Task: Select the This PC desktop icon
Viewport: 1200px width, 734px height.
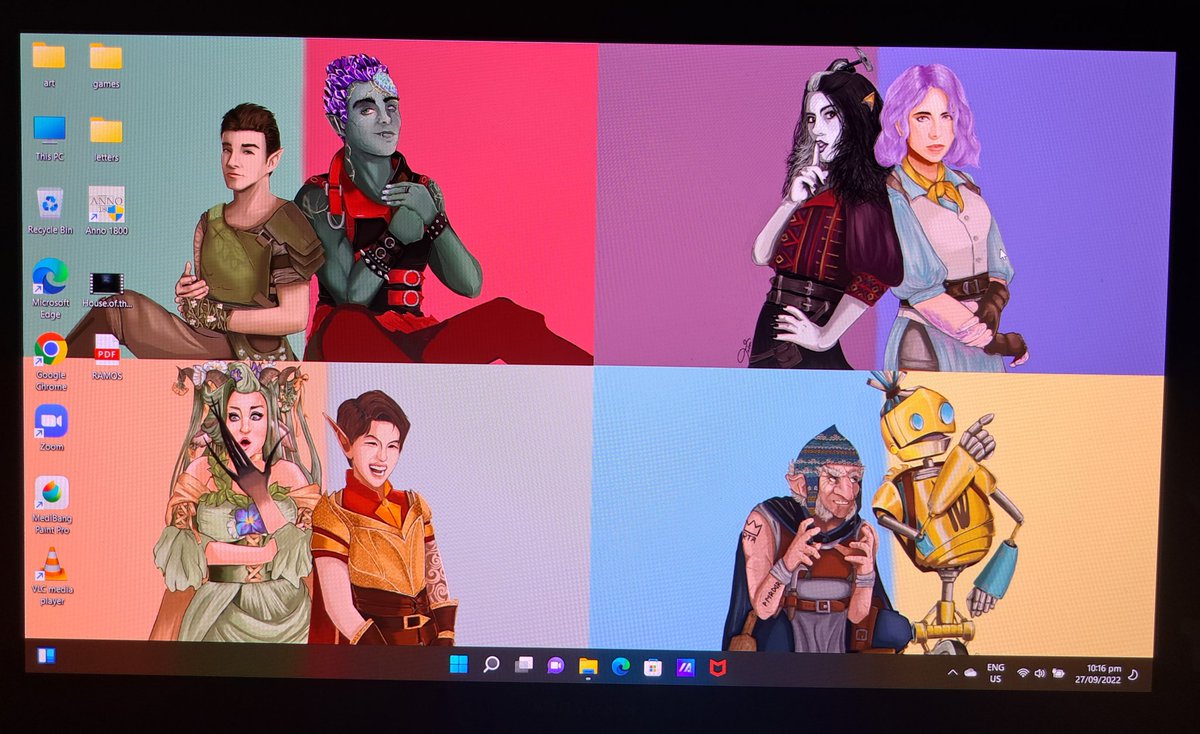Action: click(49, 138)
